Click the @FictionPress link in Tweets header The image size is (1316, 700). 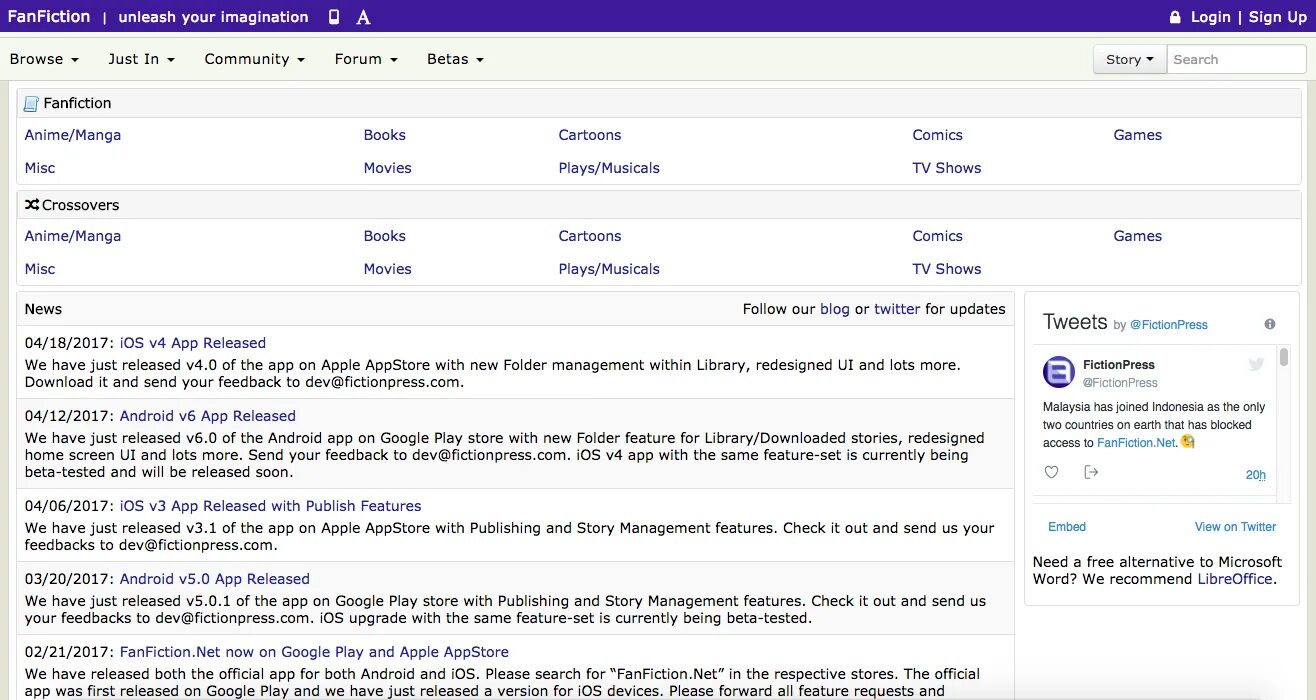pos(1169,325)
